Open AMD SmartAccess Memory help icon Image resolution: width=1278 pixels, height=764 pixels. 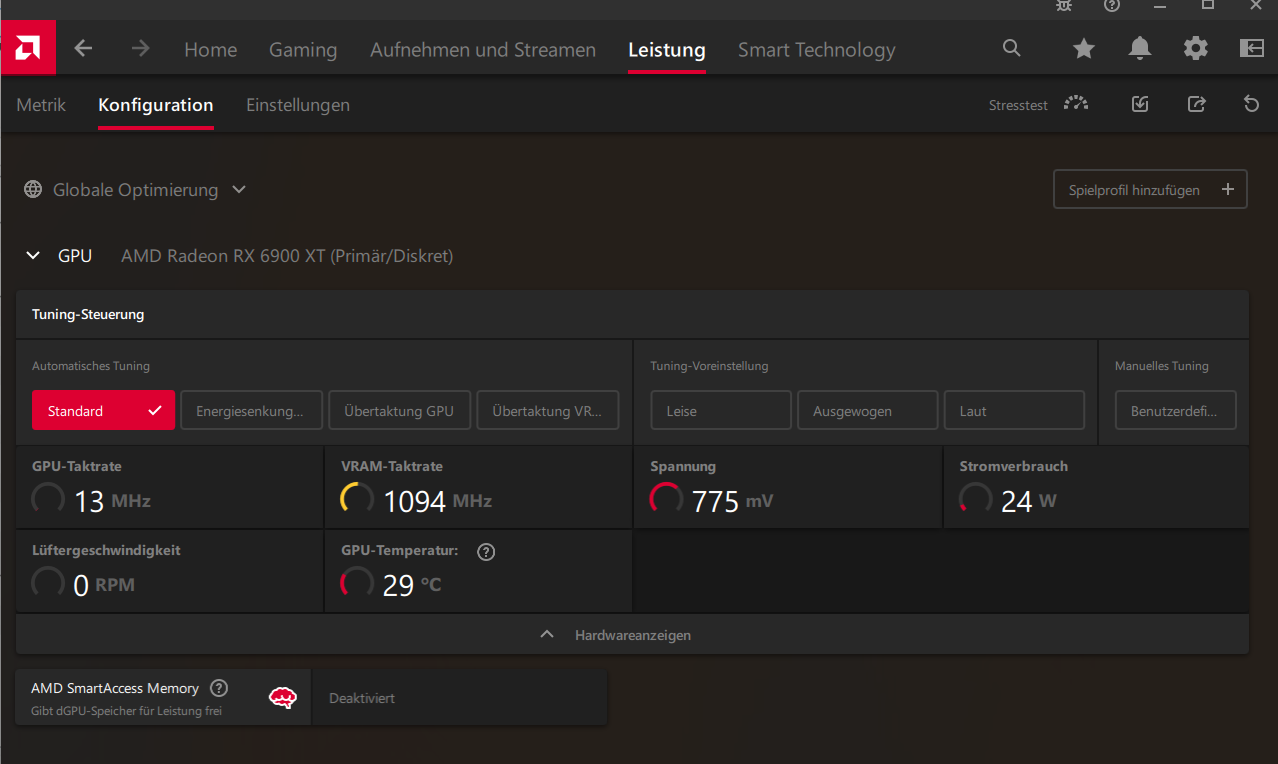click(219, 688)
